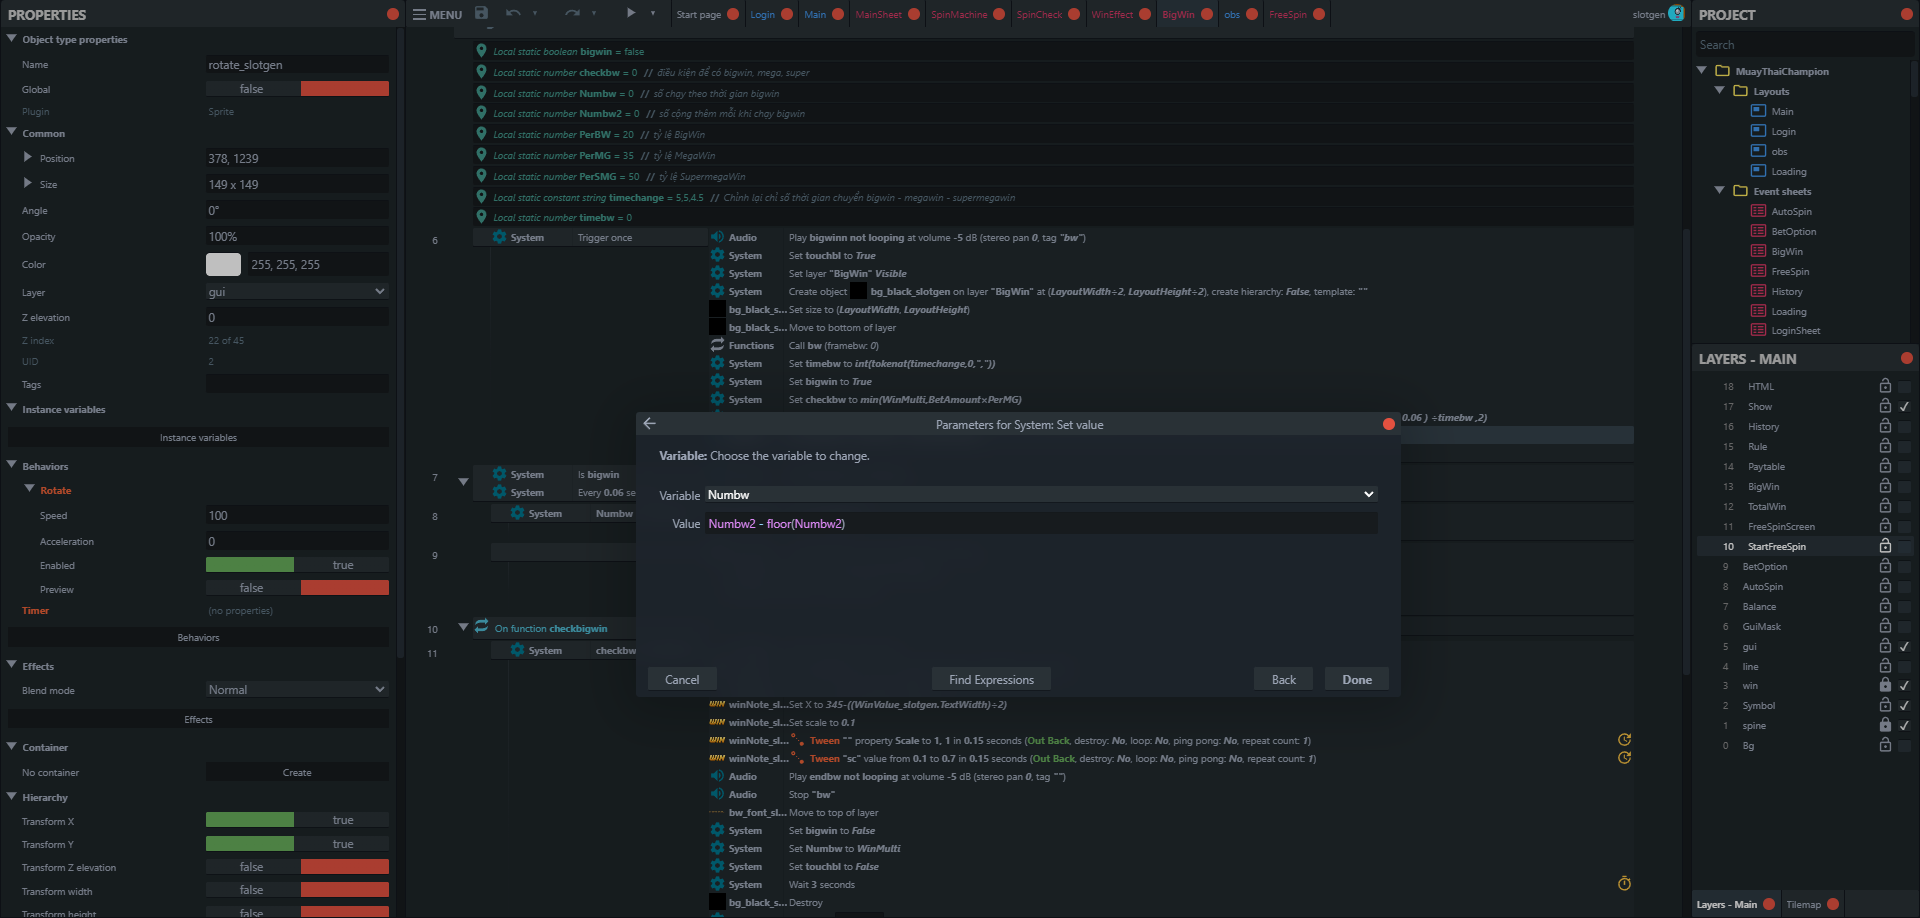Click the System gear icon on Trigger once
1920x918 pixels.
(499, 237)
